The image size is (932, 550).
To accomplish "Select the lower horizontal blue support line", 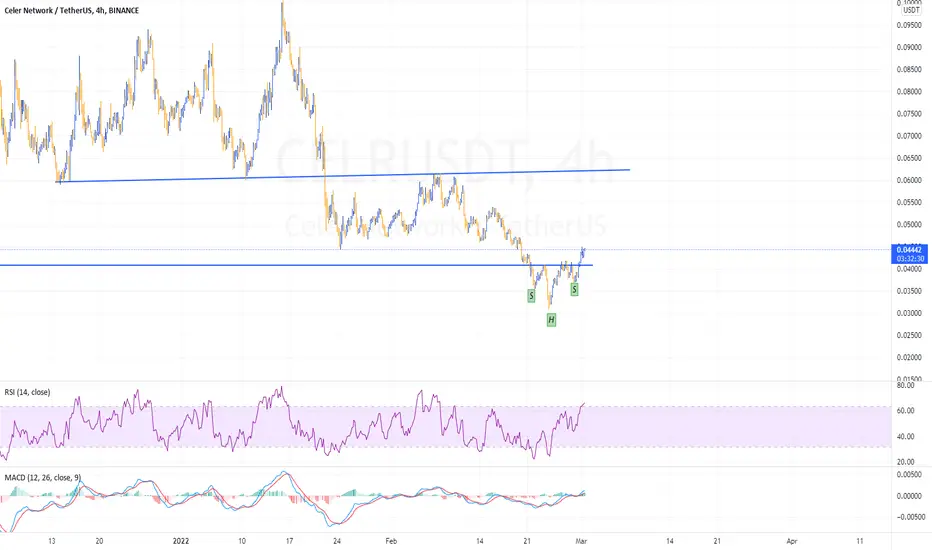I will [296, 265].
